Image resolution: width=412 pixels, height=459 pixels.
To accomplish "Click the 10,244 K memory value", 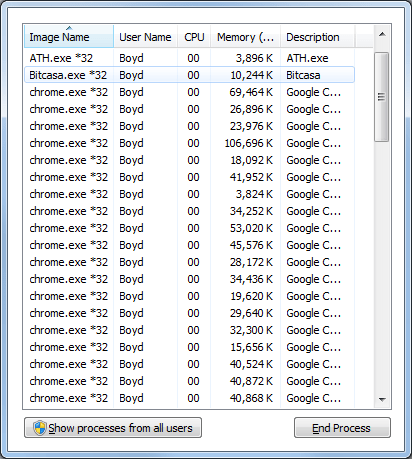I will pyautogui.click(x=252, y=75).
